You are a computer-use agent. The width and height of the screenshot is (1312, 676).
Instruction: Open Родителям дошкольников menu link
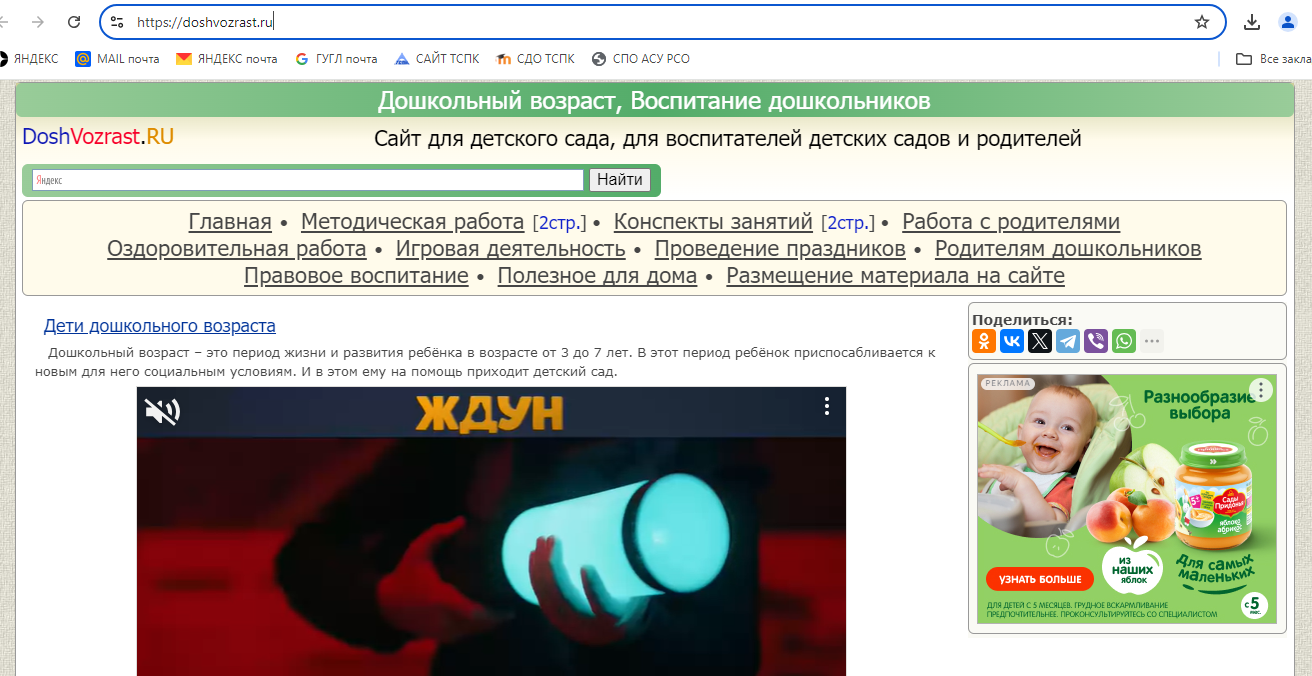coord(1068,249)
